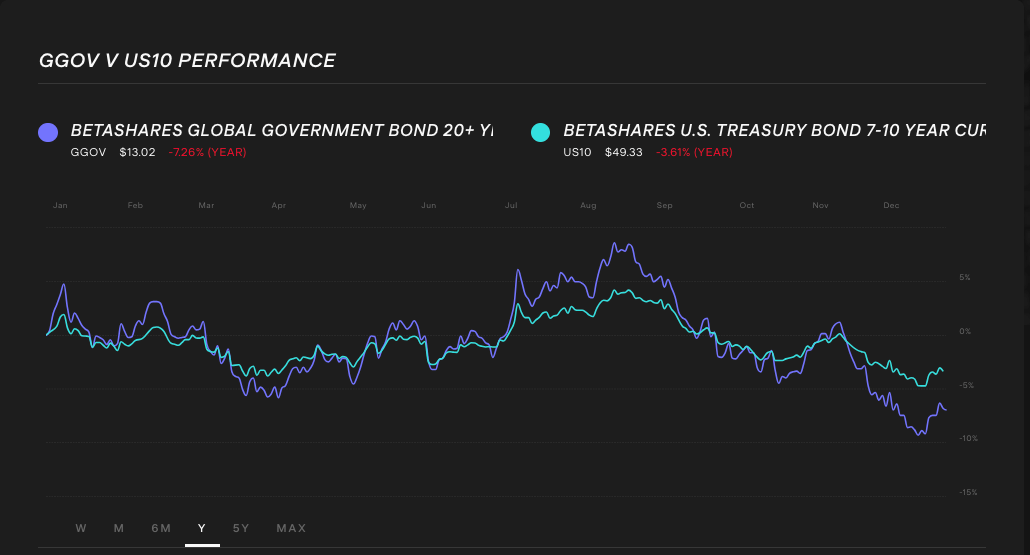Image resolution: width=1030 pixels, height=555 pixels.
Task: Open BetaShares Global Government Bond 20+ title
Action: click(282, 130)
